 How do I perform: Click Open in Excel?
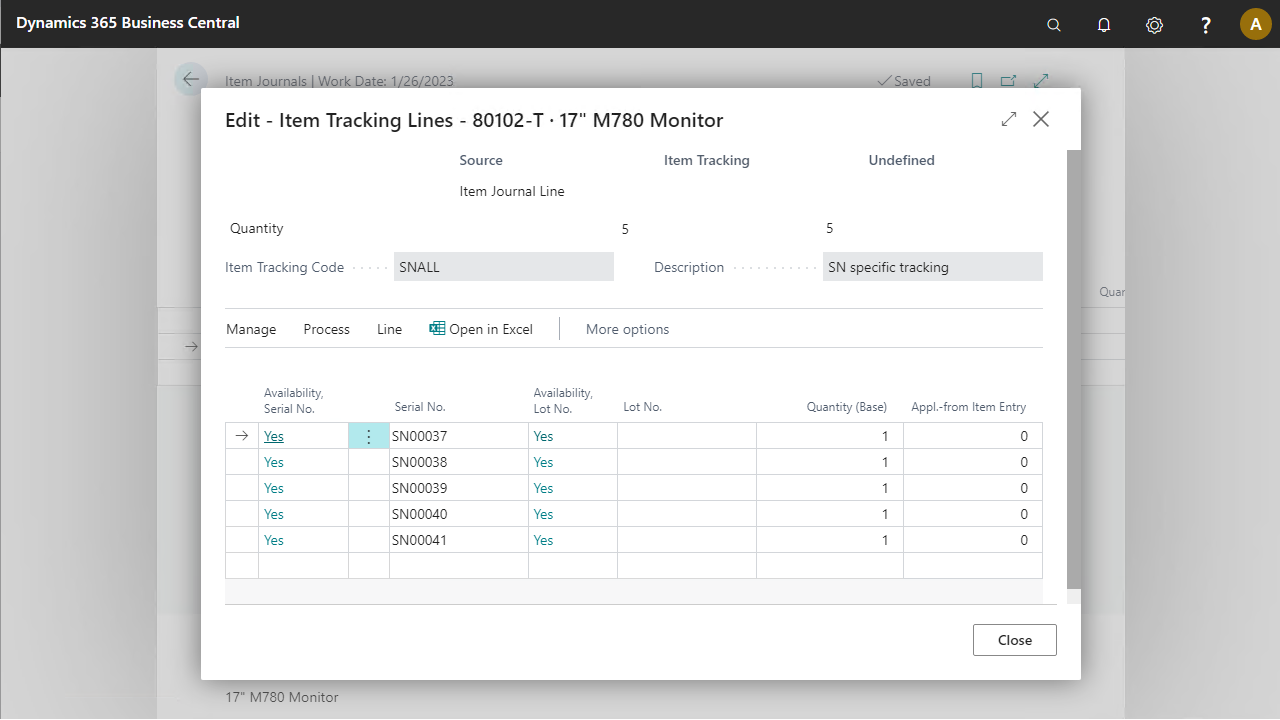[x=481, y=329]
